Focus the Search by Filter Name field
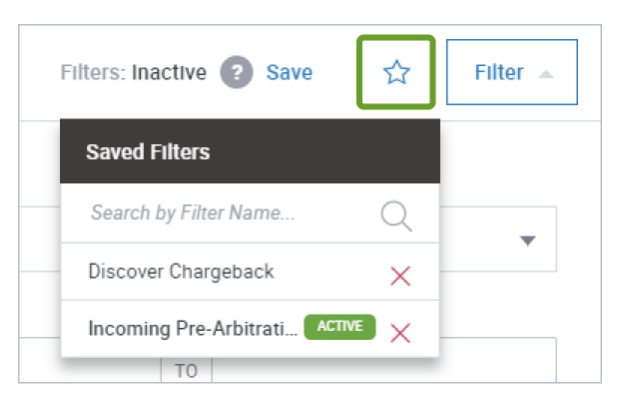Image resolution: width=630 pixels, height=402 pixels. 220,214
